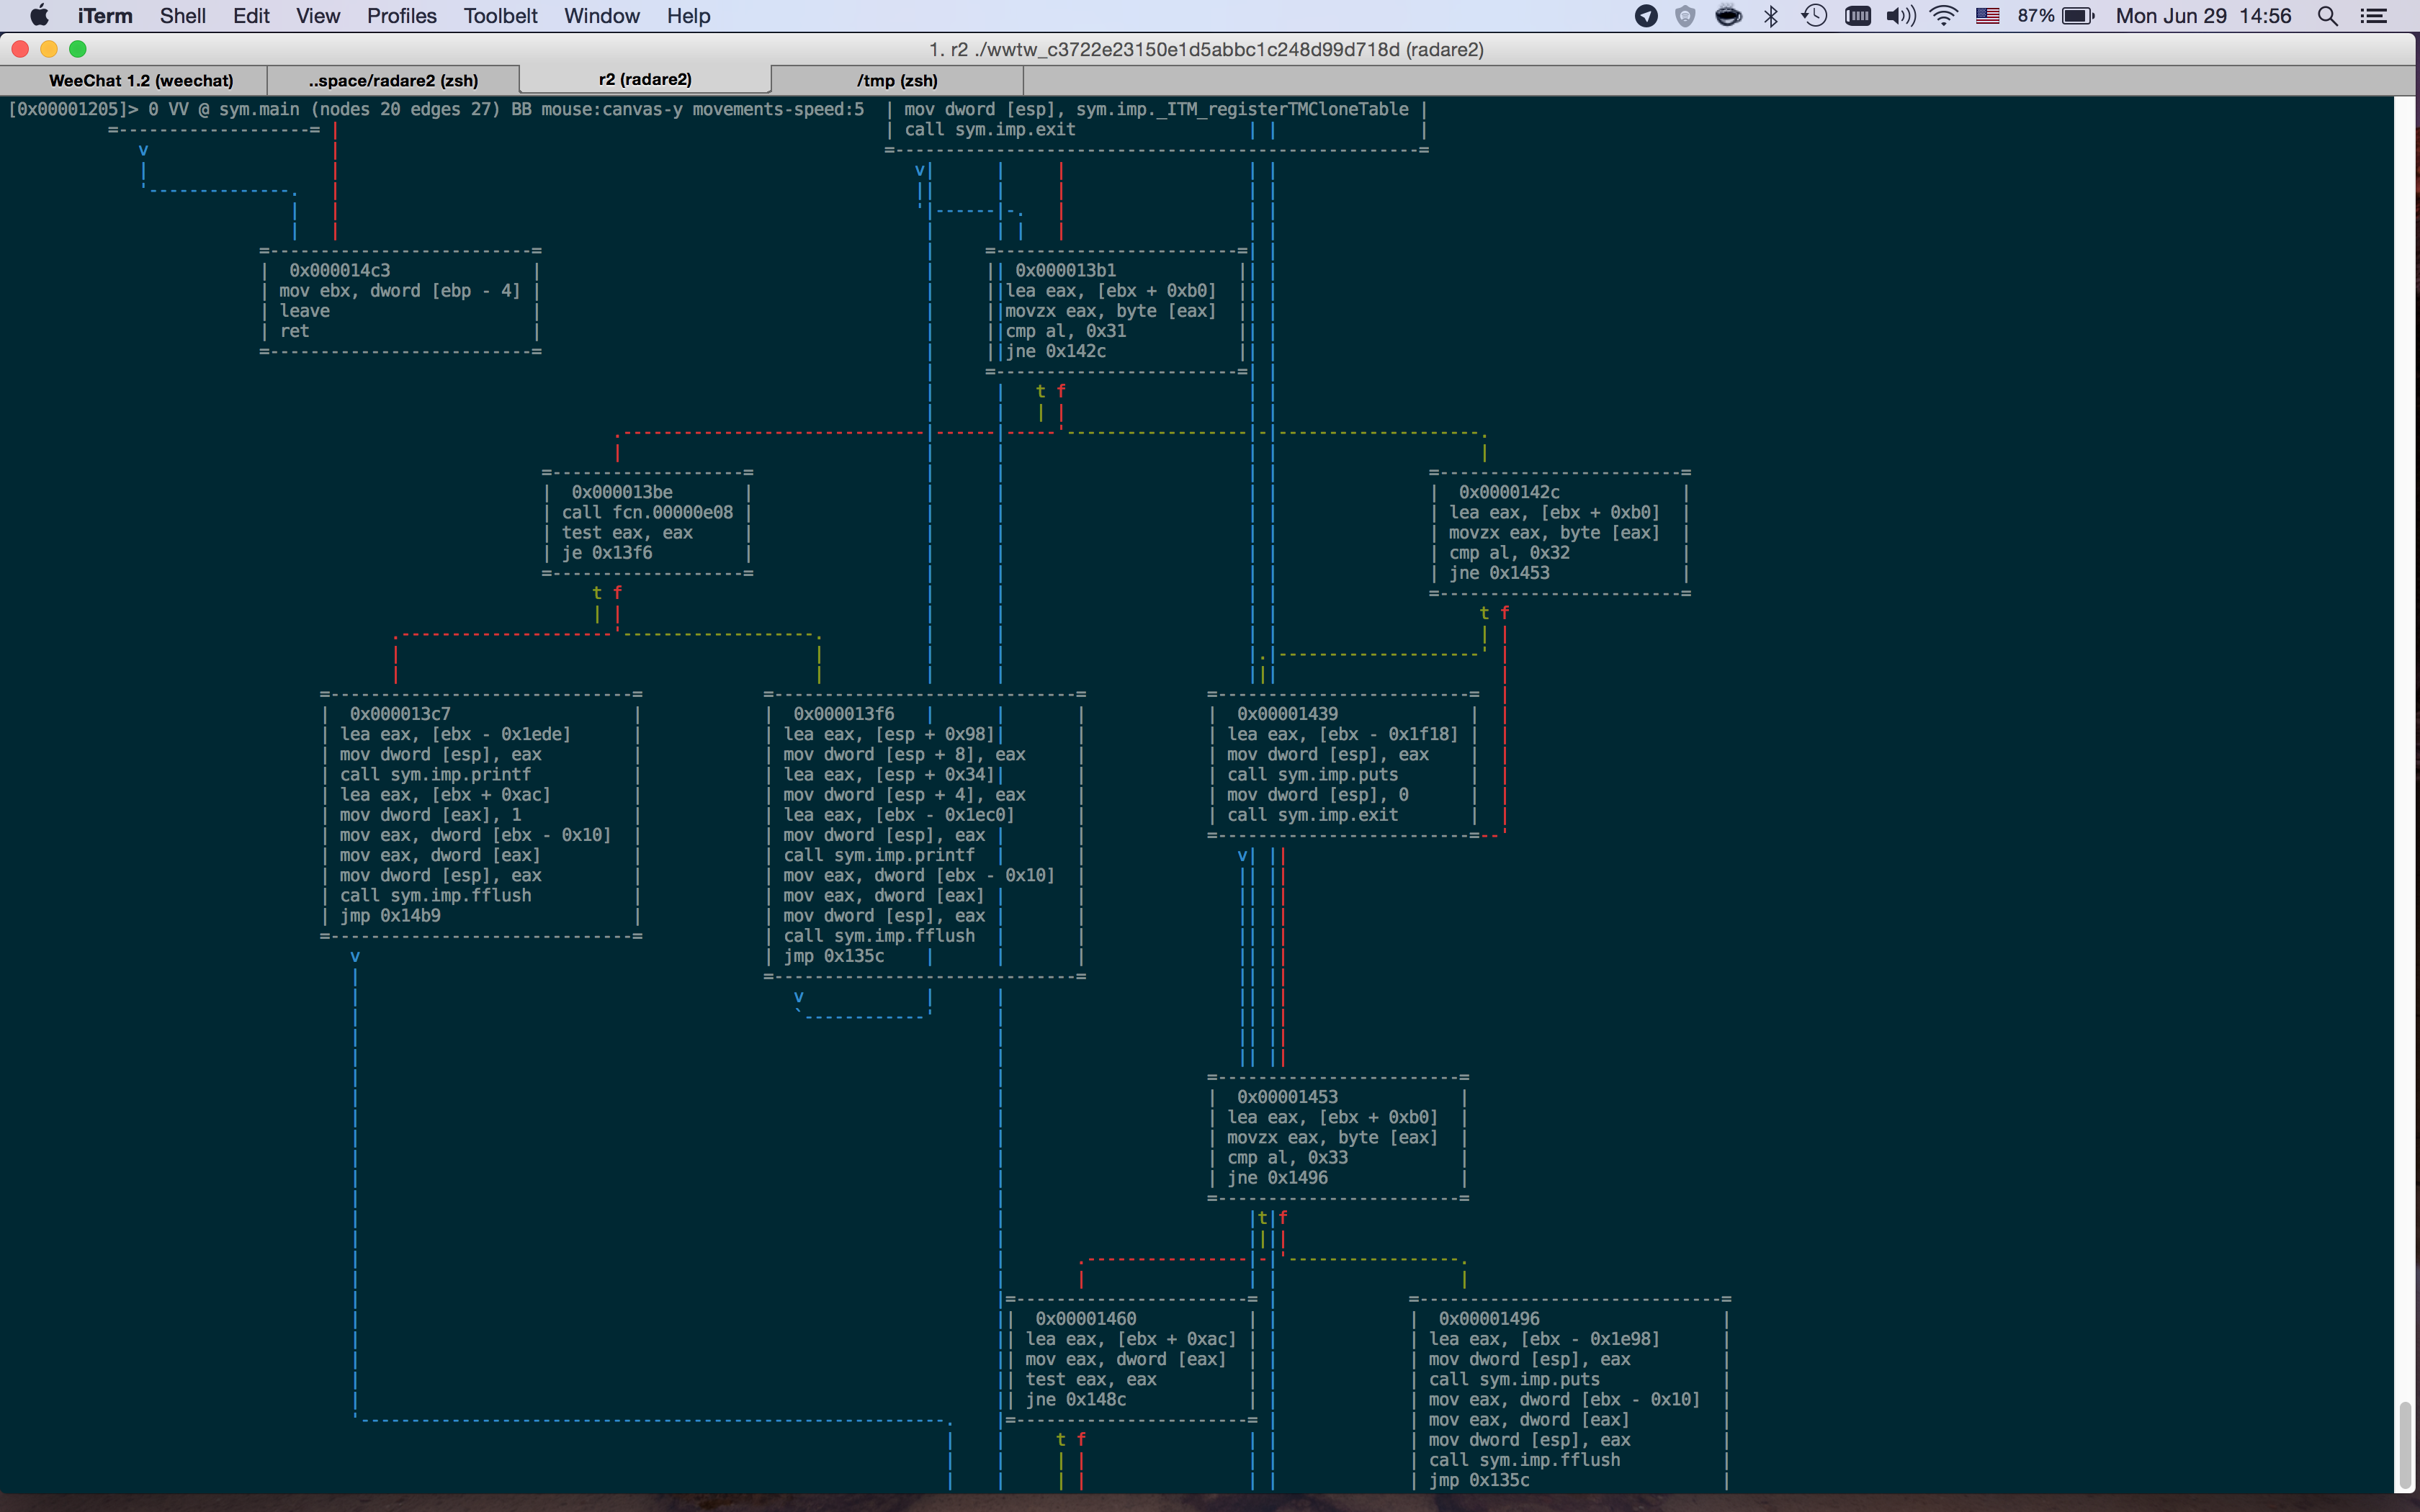Click the graph node address 0x000013c7

click(x=400, y=714)
